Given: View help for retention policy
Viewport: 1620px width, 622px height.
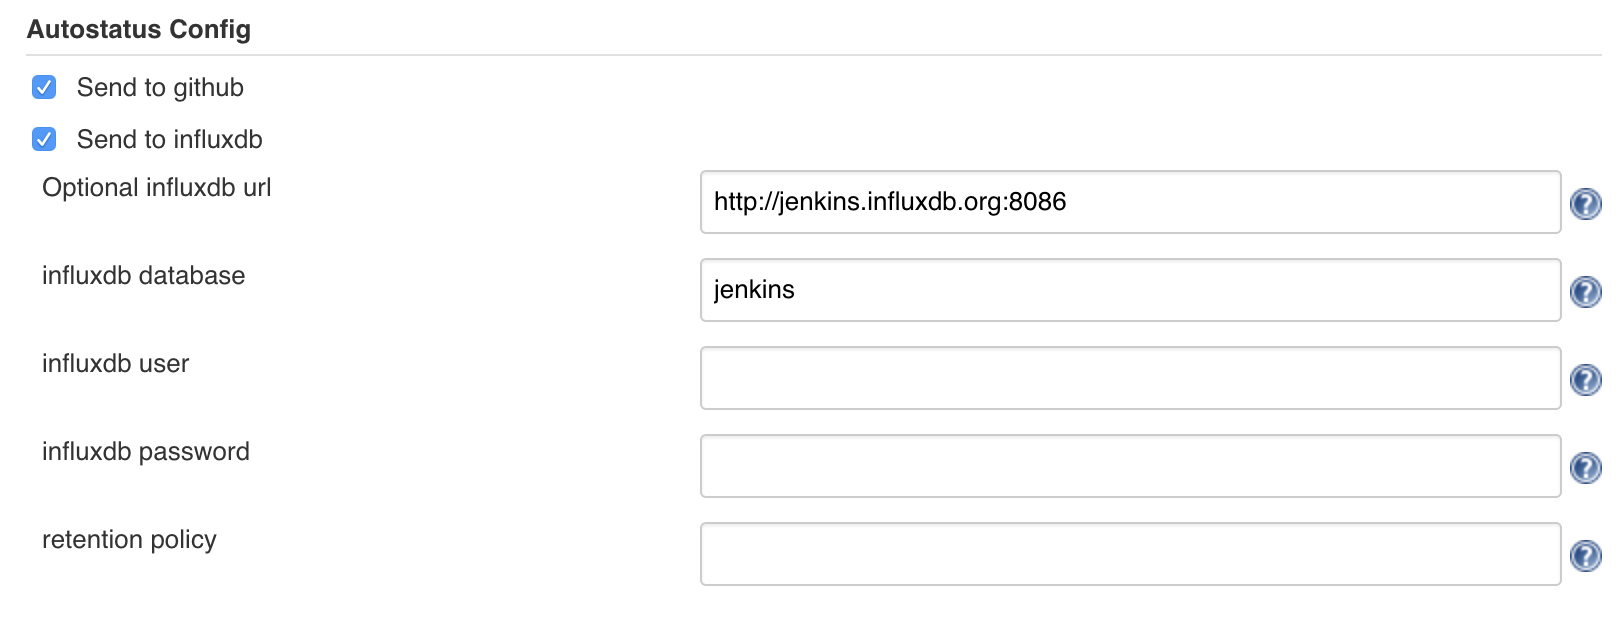Looking at the screenshot, I should (1585, 556).
